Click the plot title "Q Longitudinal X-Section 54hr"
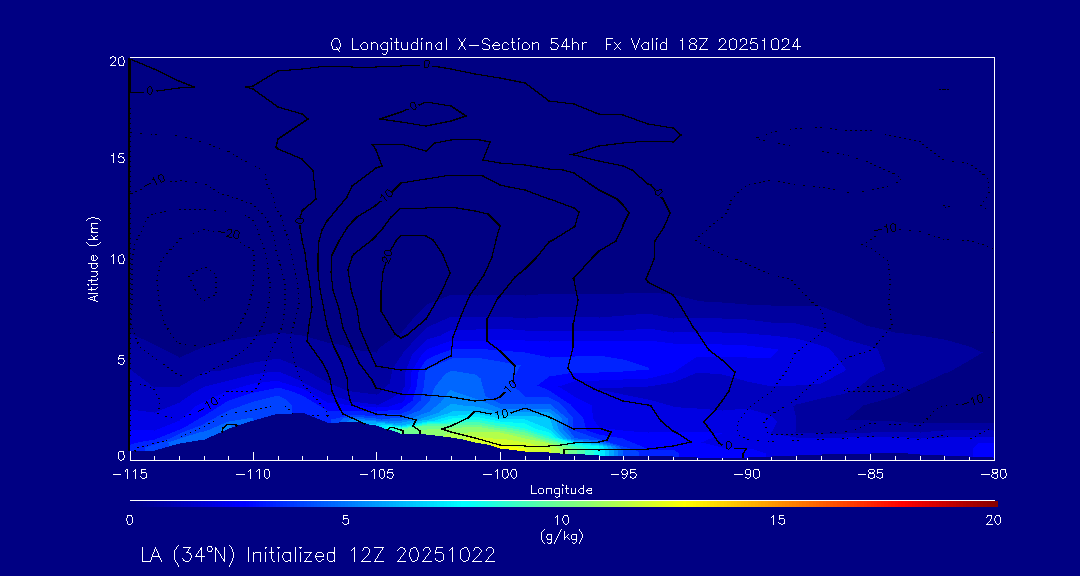 pyautogui.click(x=458, y=45)
